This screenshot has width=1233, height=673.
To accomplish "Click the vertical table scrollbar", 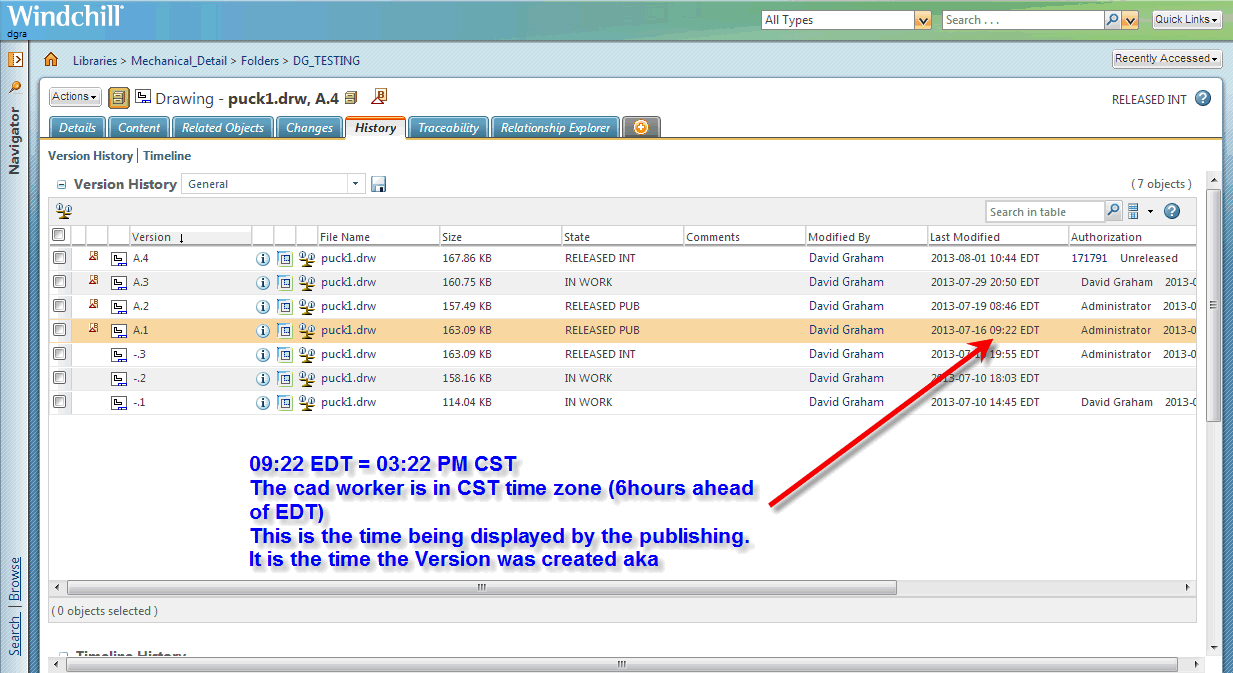I will click(1214, 305).
